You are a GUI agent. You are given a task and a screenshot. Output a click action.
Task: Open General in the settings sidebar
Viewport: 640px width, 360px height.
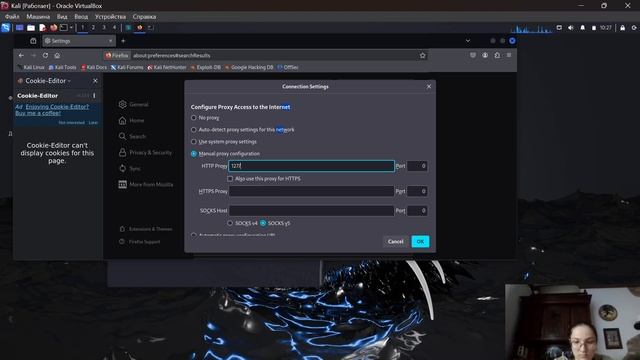[133, 104]
